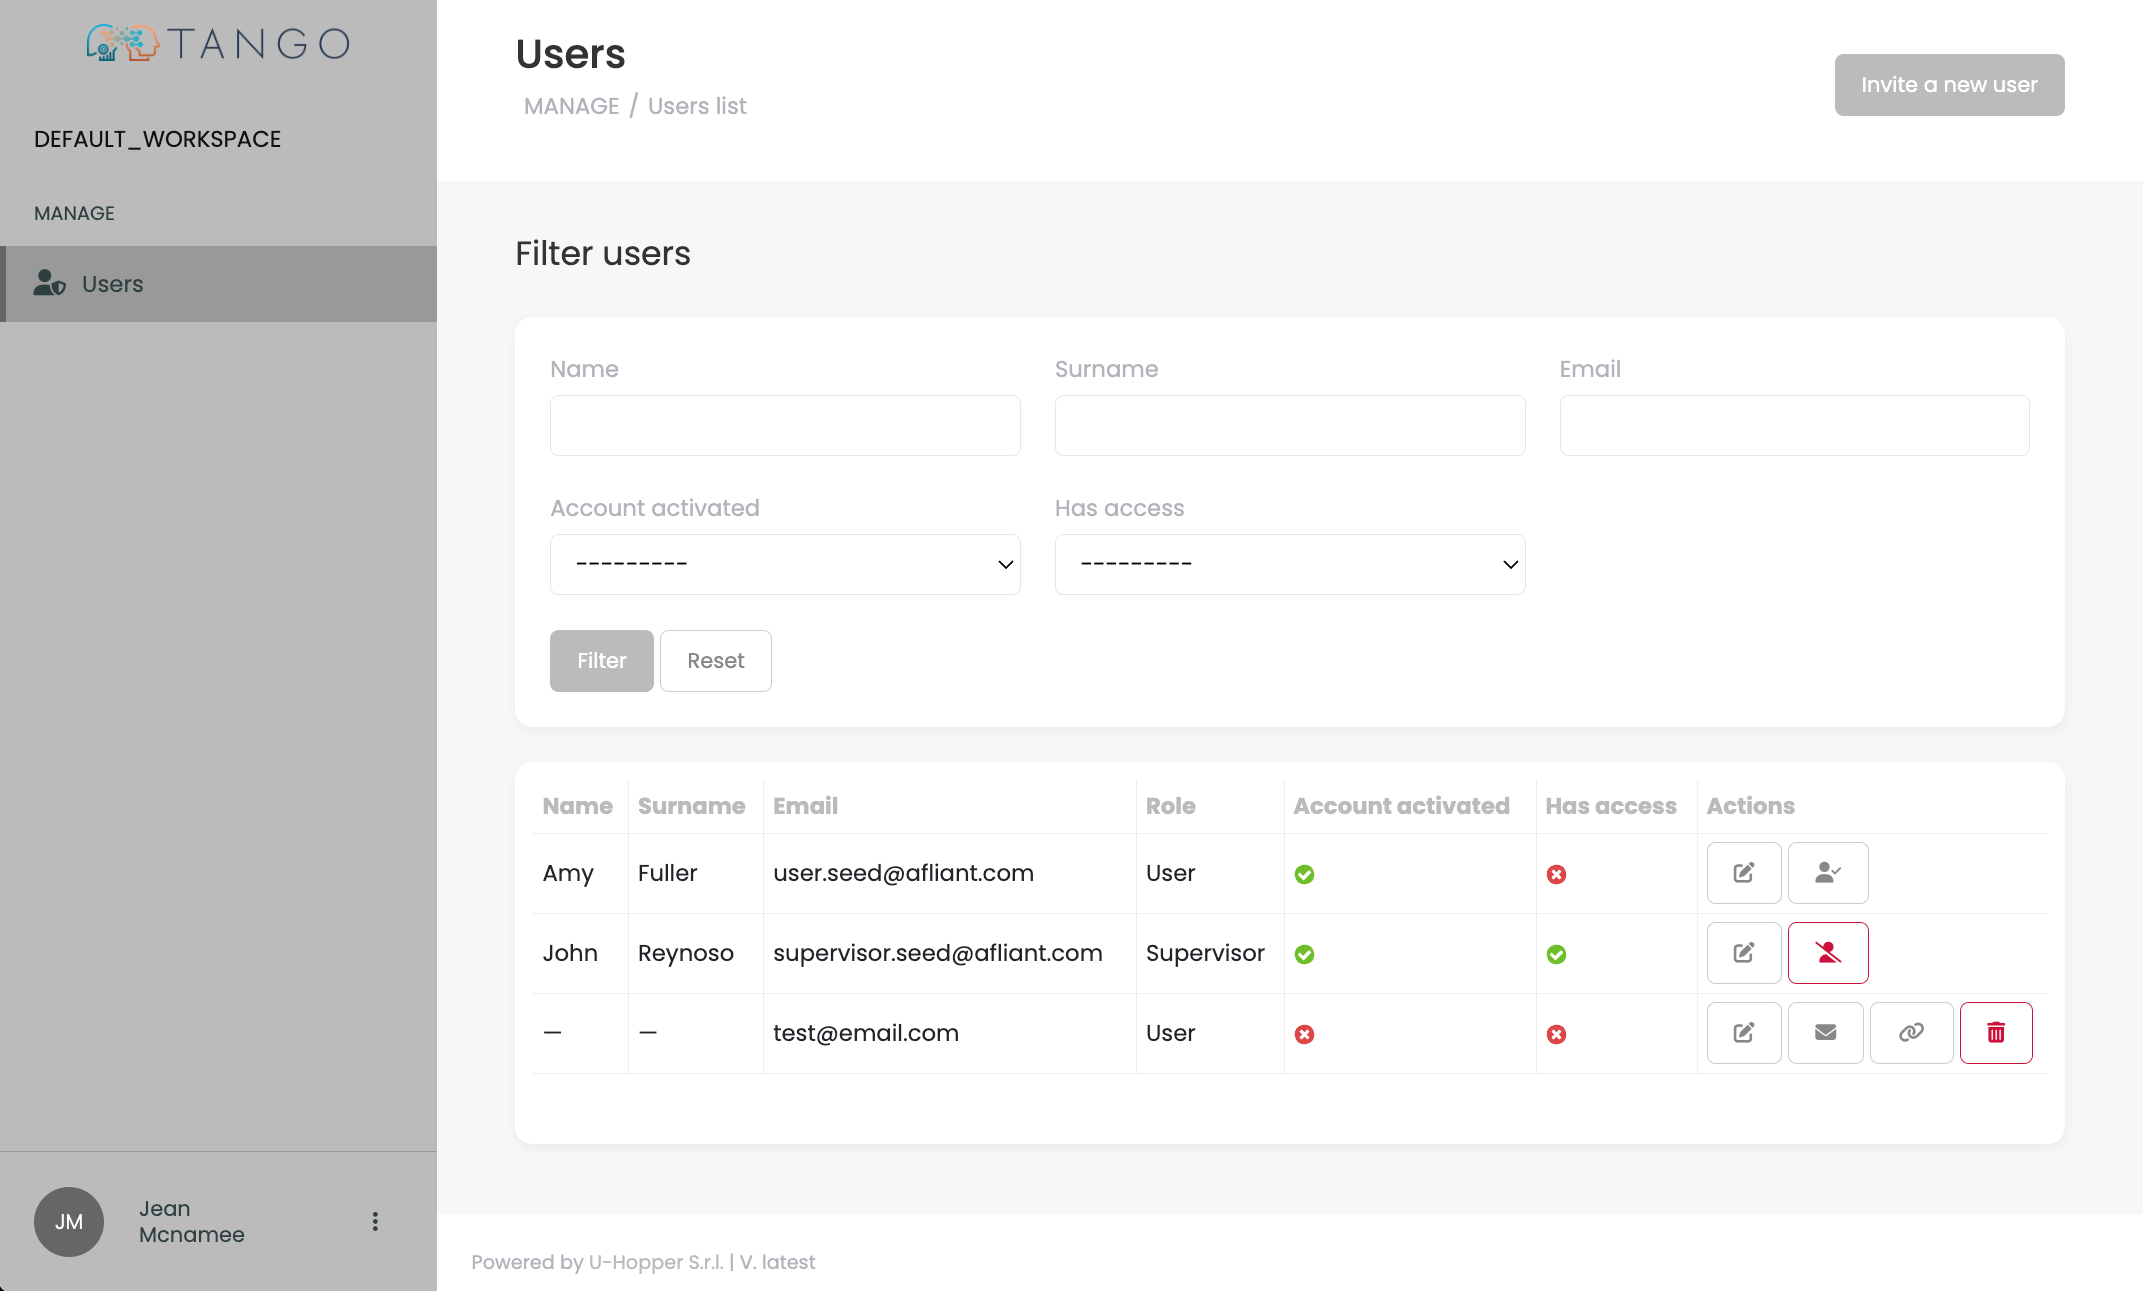Screen dimensions: 2143x1291
Task: Copy invite link icon for test@email.com row
Action: (x=1910, y=1032)
